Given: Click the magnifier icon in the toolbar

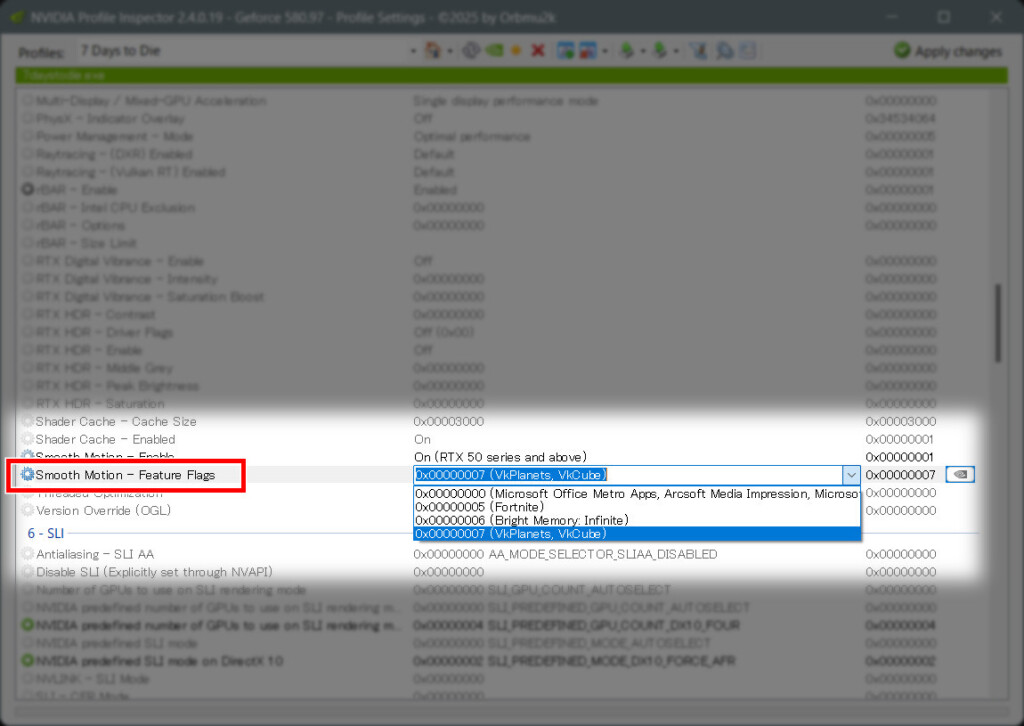Looking at the screenshot, I should click(x=724, y=50).
